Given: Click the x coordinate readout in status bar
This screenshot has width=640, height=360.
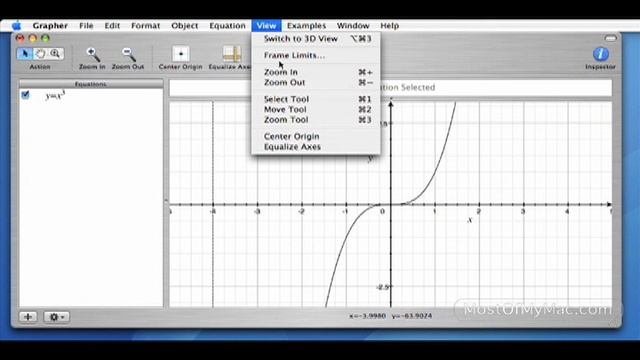Looking at the screenshot, I should (x=367, y=316).
